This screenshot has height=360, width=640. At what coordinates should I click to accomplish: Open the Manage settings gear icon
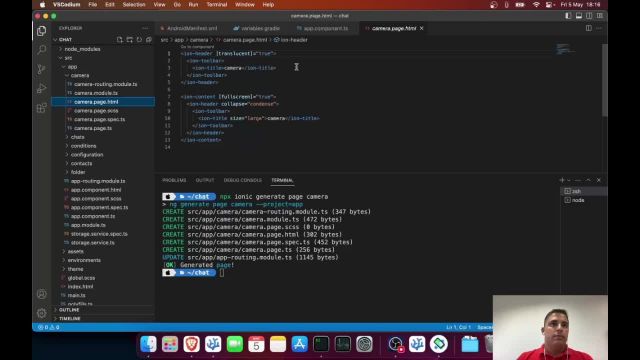click(x=42, y=313)
